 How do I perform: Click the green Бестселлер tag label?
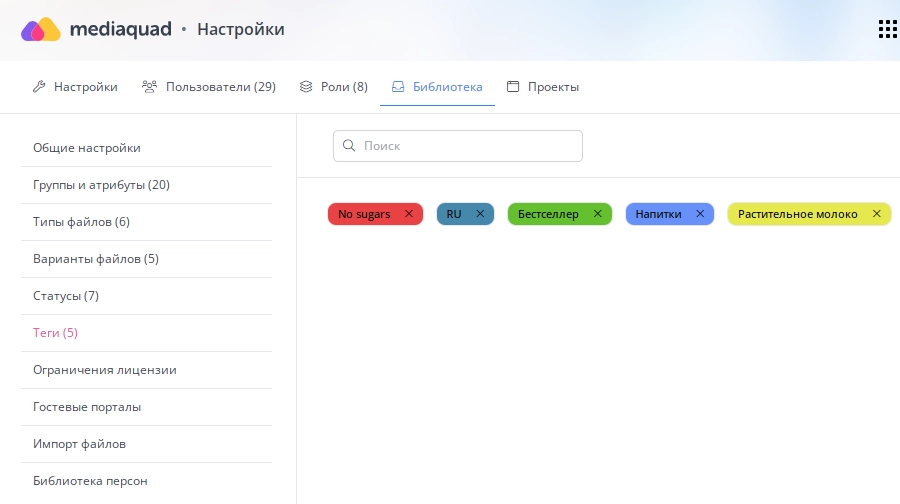click(x=548, y=214)
